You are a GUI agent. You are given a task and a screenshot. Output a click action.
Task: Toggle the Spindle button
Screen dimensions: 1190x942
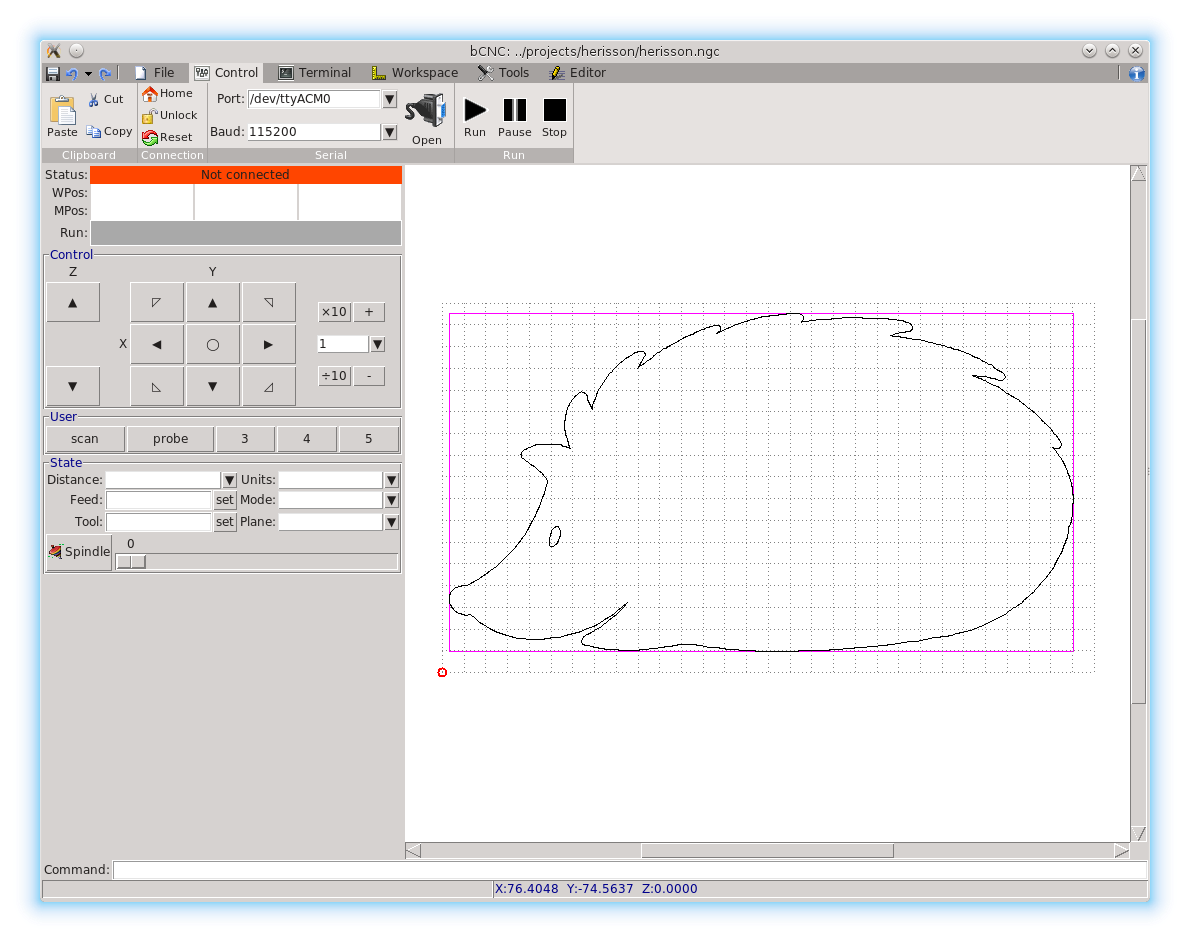point(79,552)
